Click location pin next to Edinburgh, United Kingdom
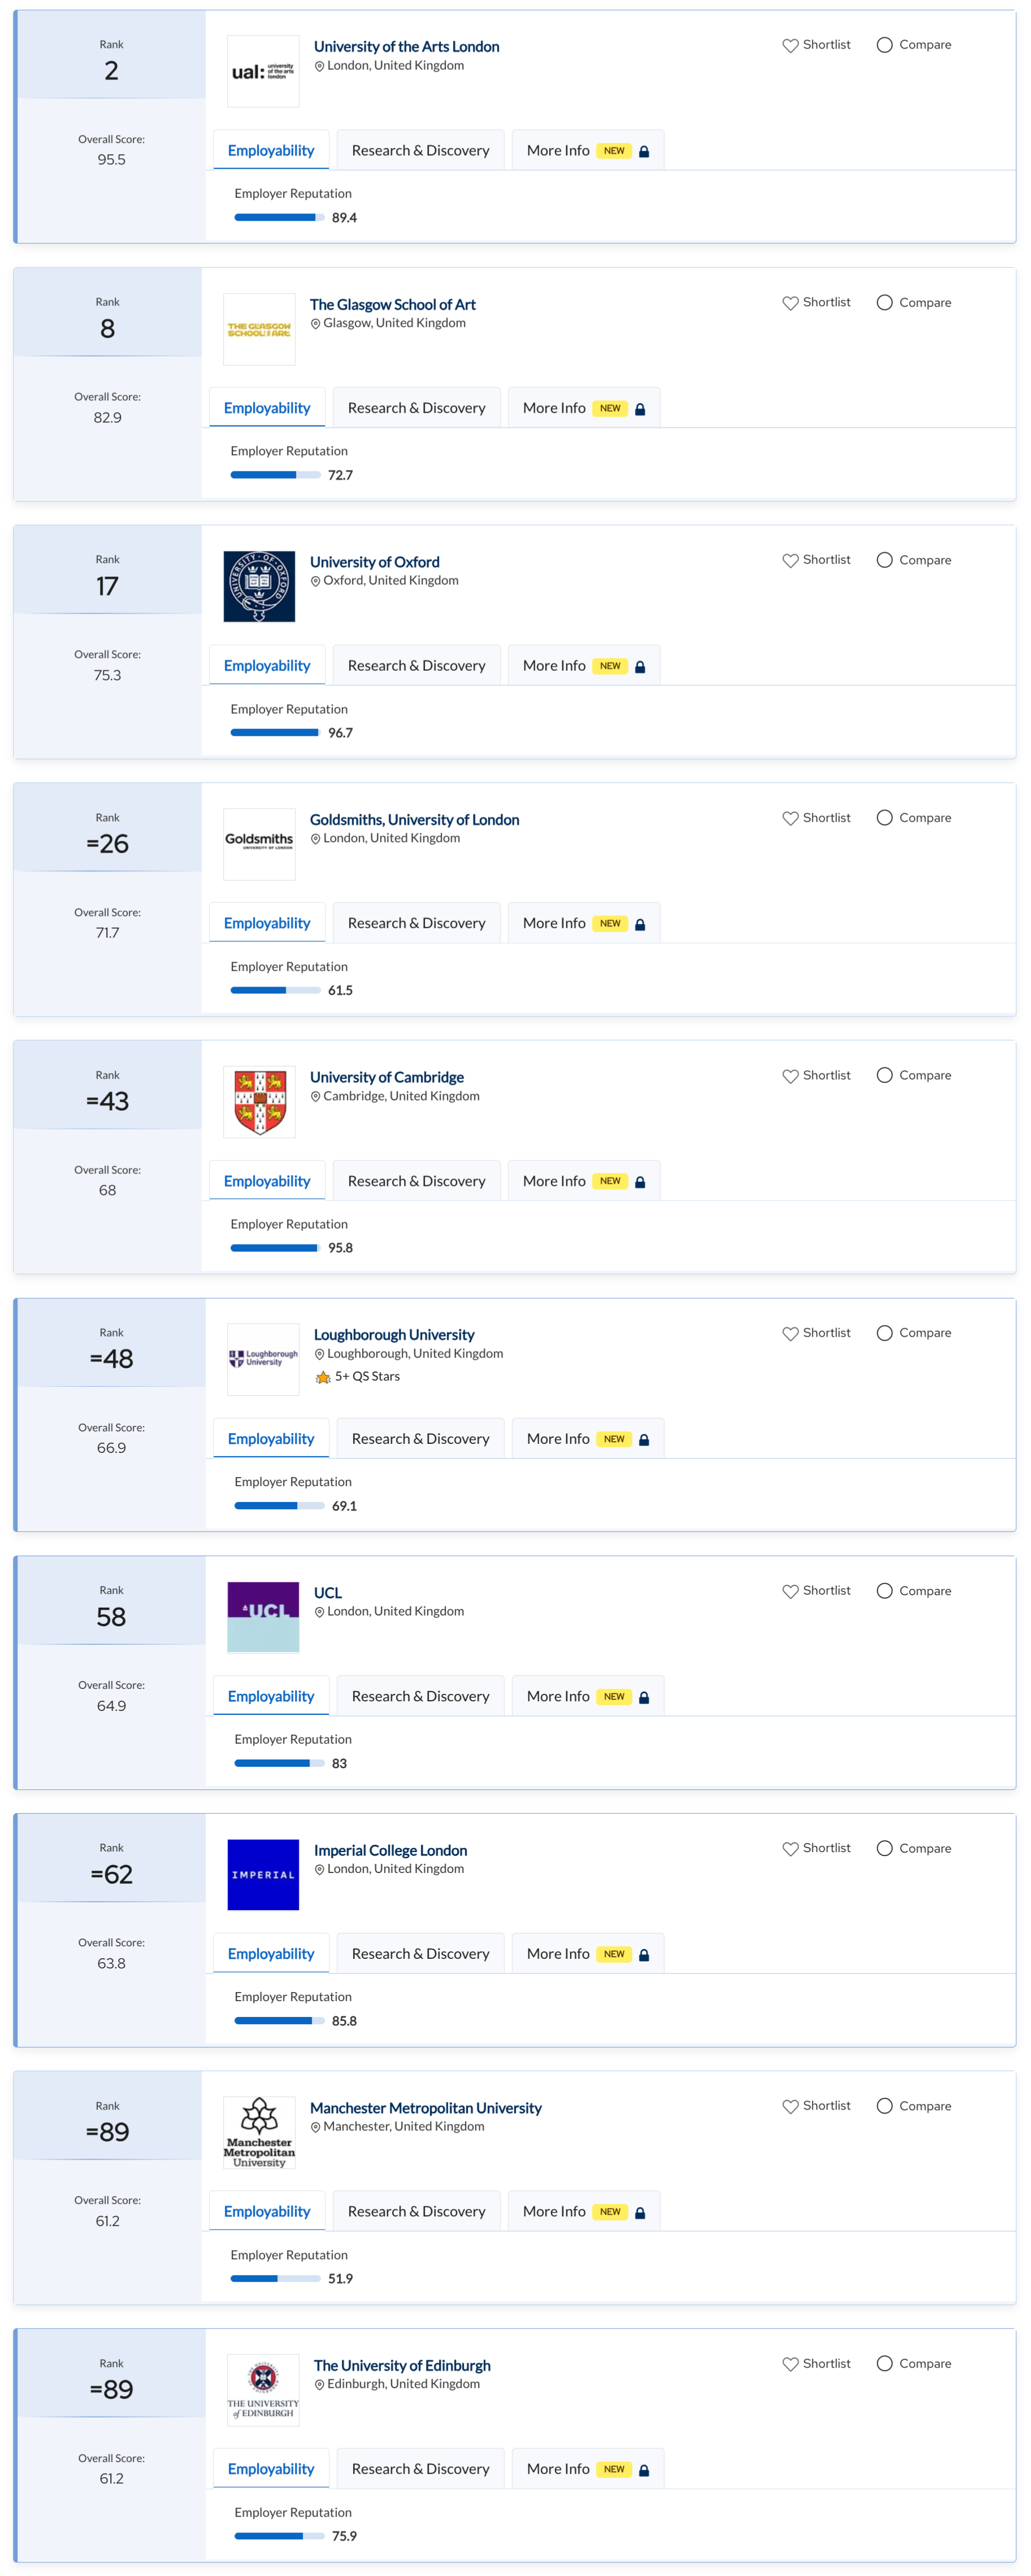Image resolution: width=1031 pixels, height=2576 pixels. pos(320,2385)
